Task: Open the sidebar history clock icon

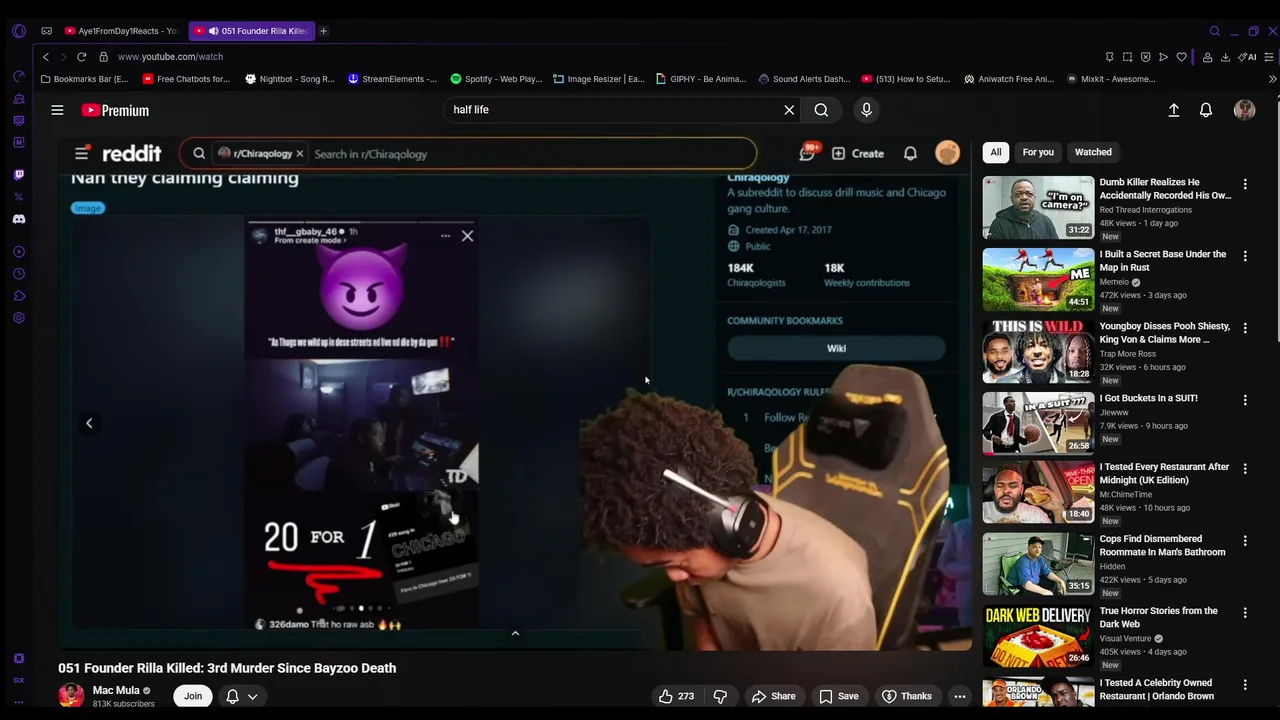Action: click(19, 274)
